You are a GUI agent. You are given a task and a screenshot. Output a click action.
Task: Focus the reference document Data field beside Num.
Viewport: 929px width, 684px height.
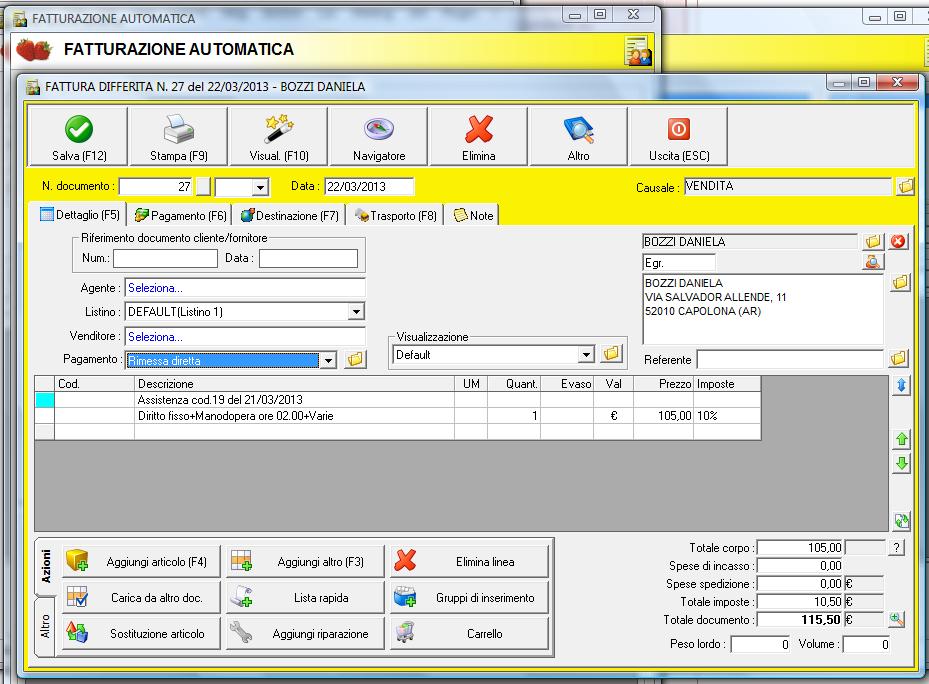308,258
